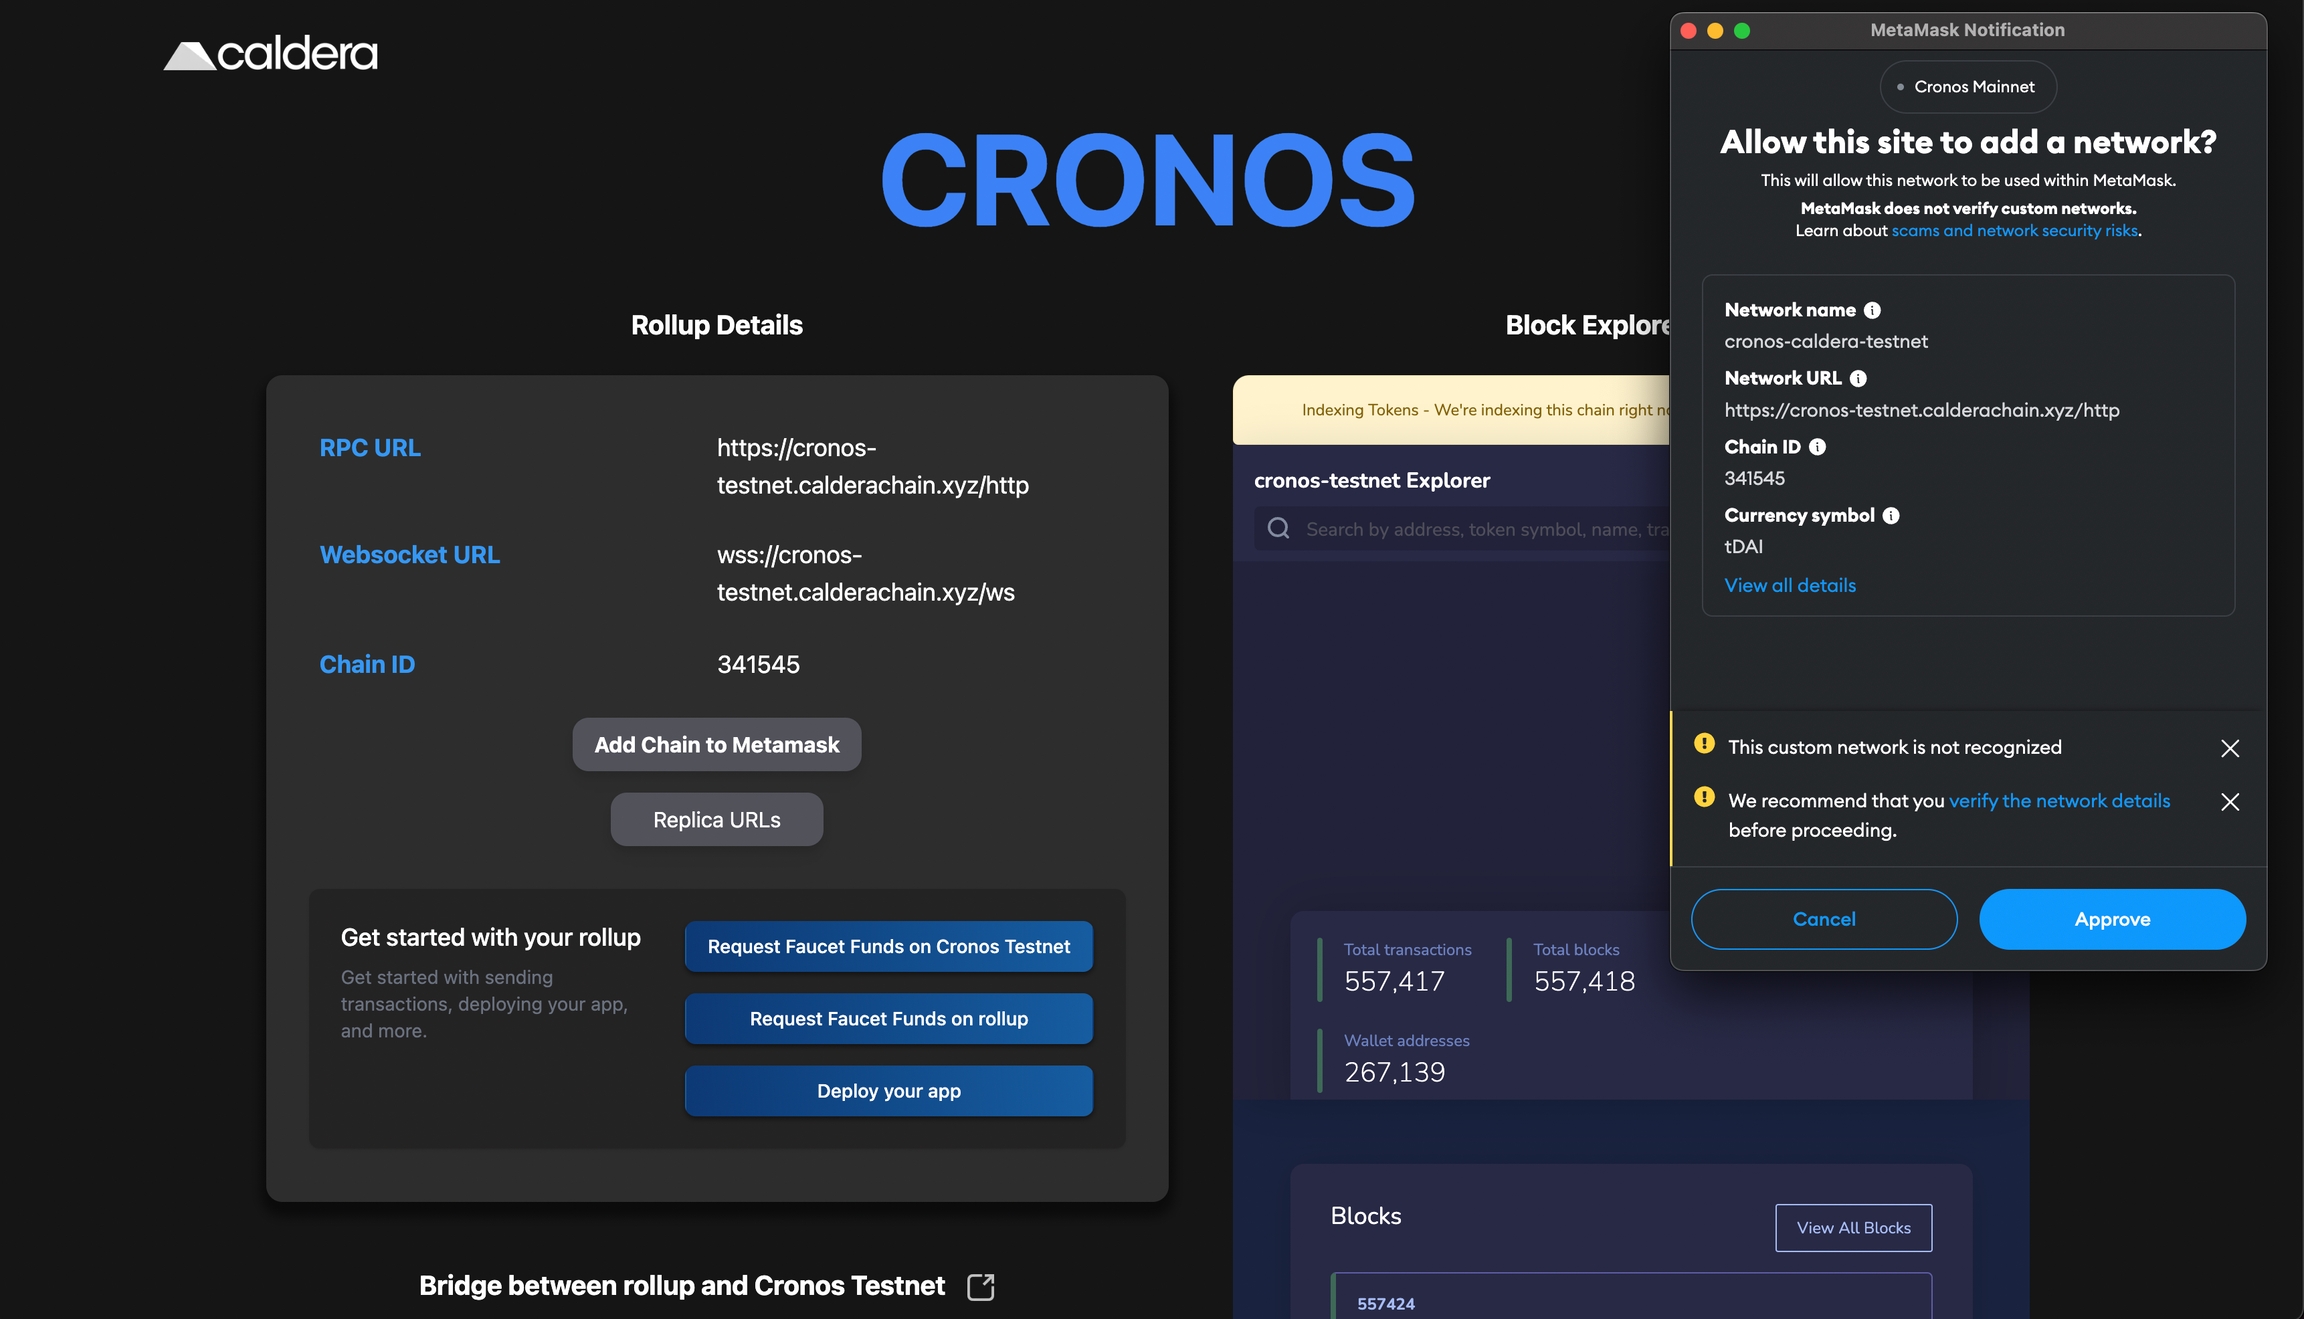The height and width of the screenshot is (1319, 2304).
Task: Dismiss the verify network details warning
Action: coord(2231,802)
